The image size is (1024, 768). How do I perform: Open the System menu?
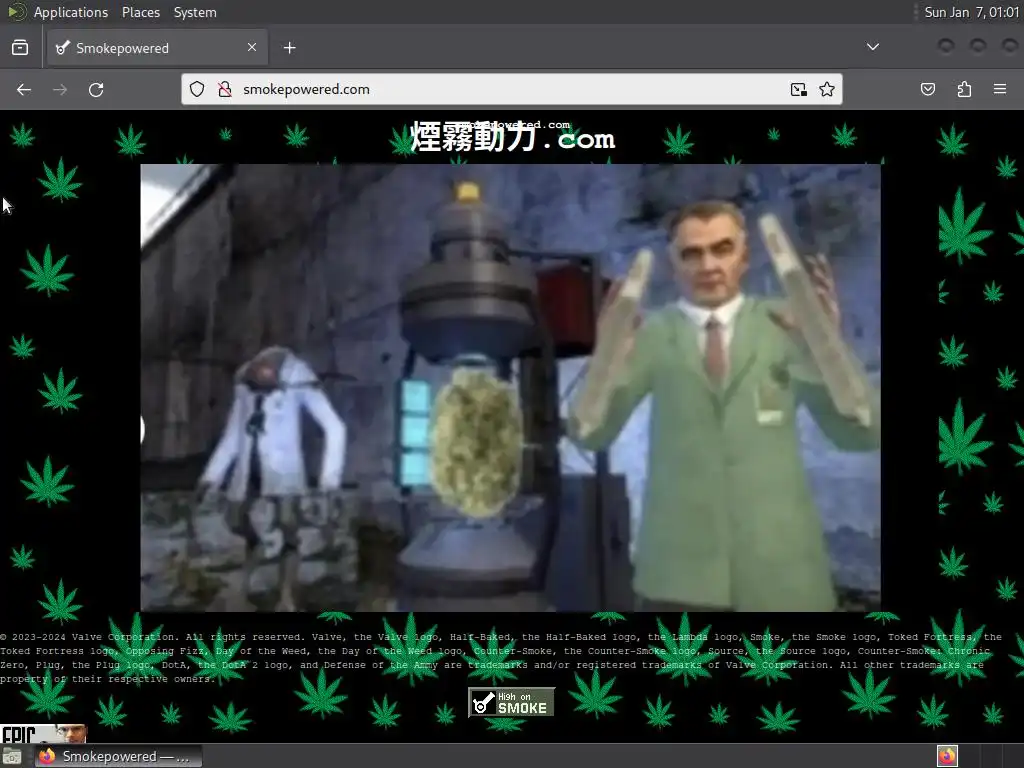195,12
